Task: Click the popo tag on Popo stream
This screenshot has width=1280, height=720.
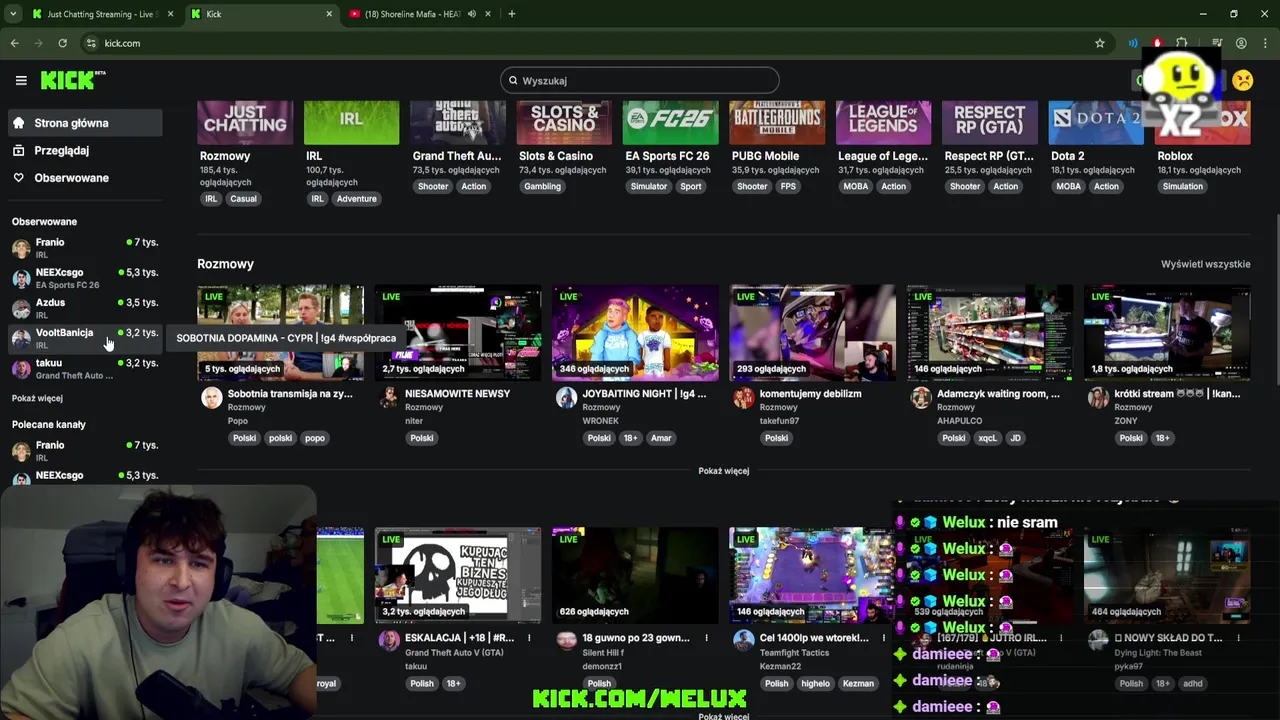Action: tap(314, 438)
